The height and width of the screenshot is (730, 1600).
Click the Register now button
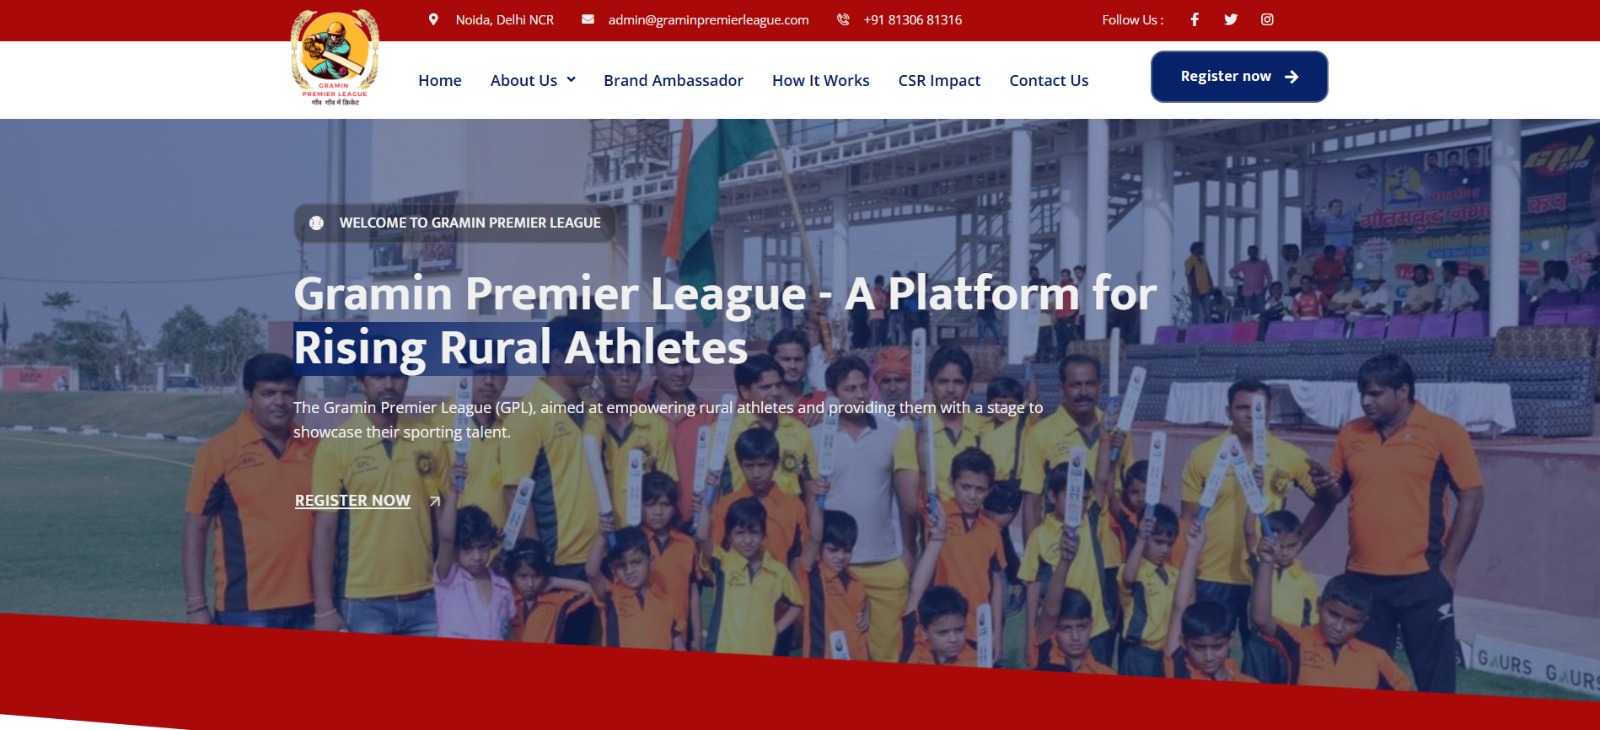coord(1239,77)
